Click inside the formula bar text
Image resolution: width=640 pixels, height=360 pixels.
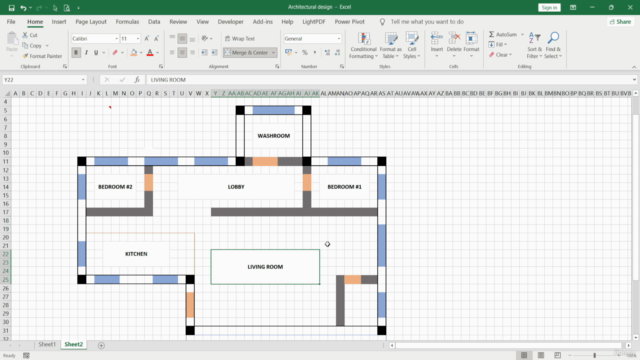pyautogui.click(x=168, y=80)
